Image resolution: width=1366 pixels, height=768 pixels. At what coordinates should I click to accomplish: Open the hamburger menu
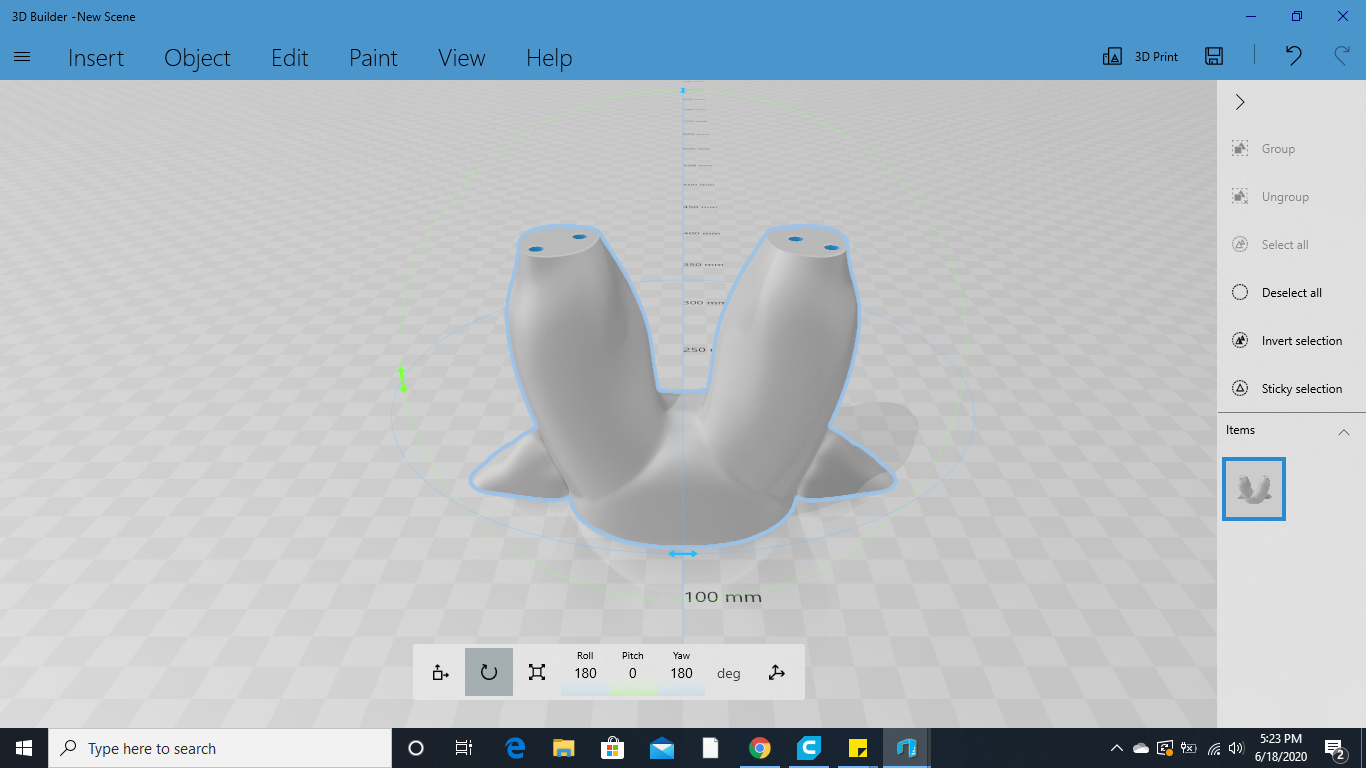21,56
